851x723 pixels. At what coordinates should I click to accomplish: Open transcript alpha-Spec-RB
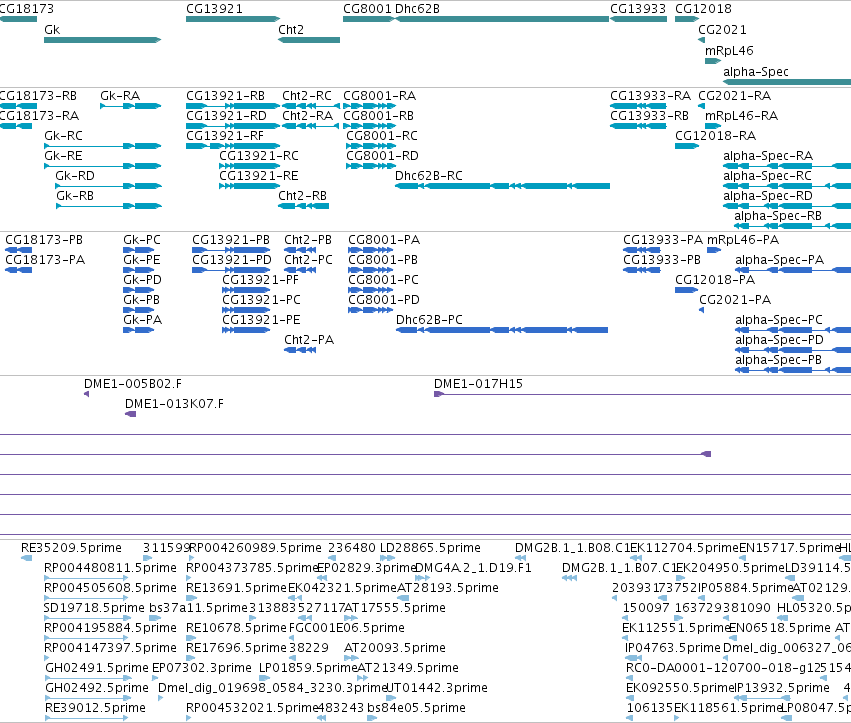click(778, 215)
